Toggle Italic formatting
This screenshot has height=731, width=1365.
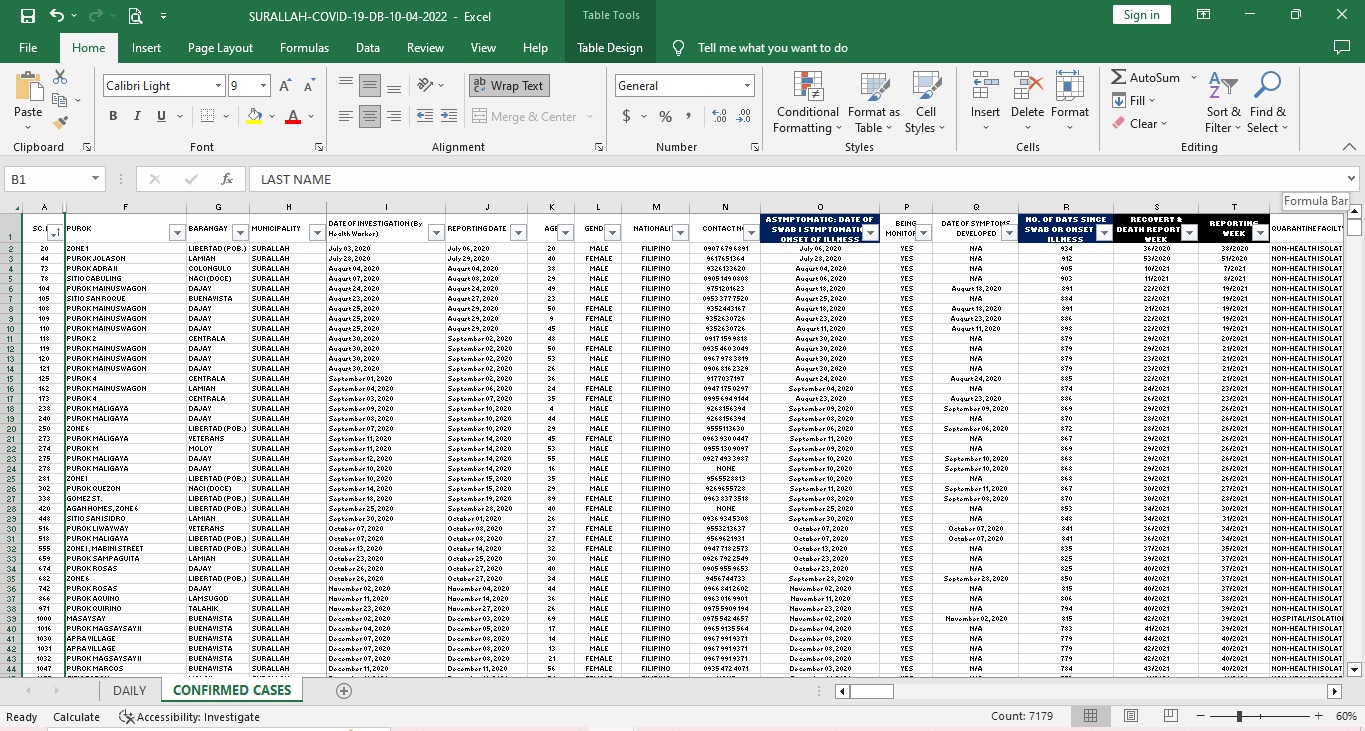pos(138,116)
